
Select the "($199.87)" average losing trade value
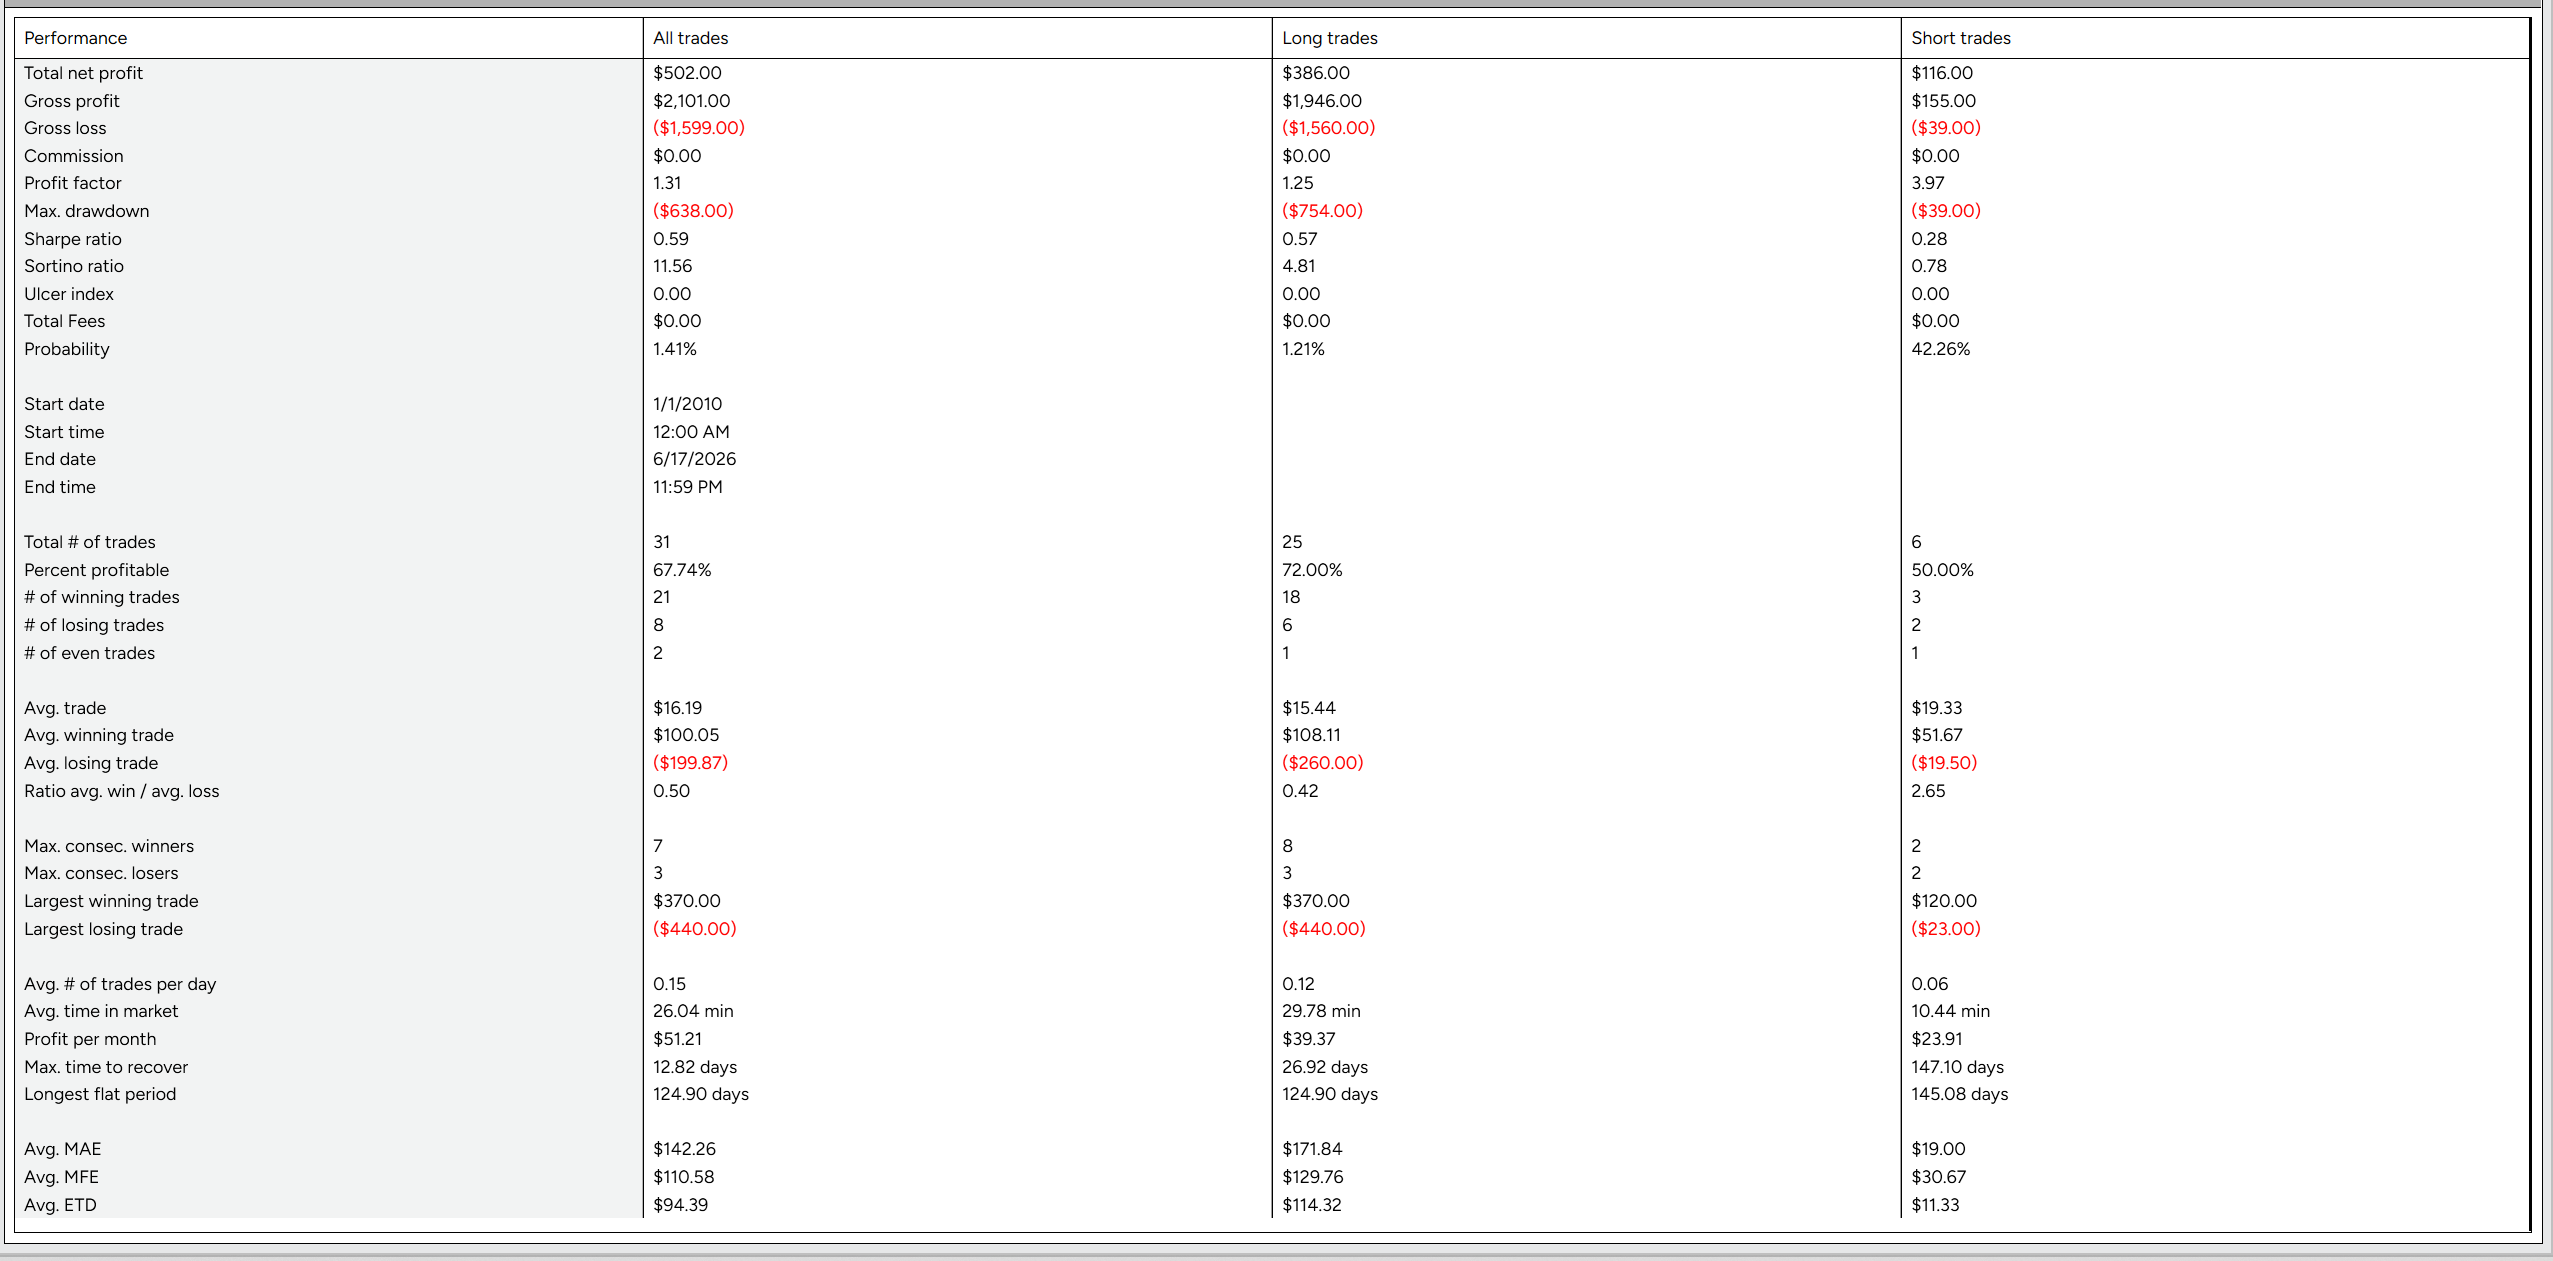[x=691, y=763]
